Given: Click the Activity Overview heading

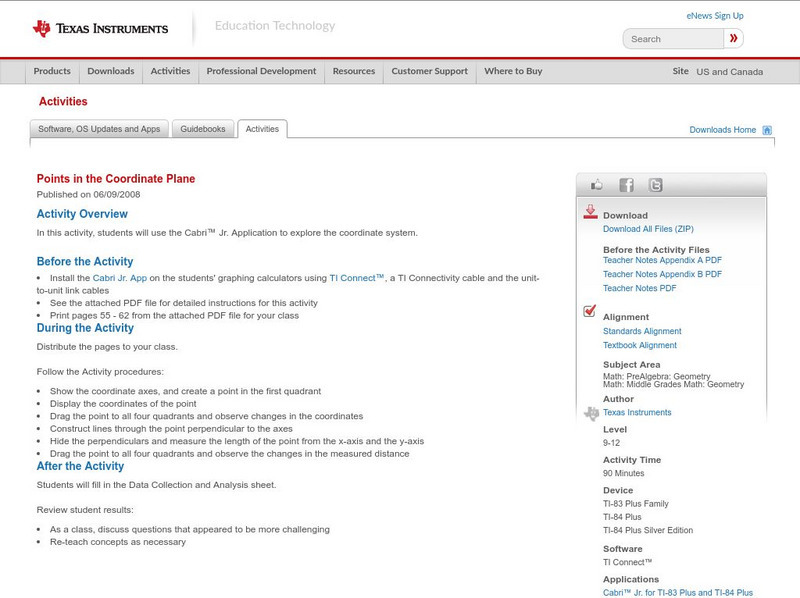Looking at the screenshot, I should coord(82,214).
